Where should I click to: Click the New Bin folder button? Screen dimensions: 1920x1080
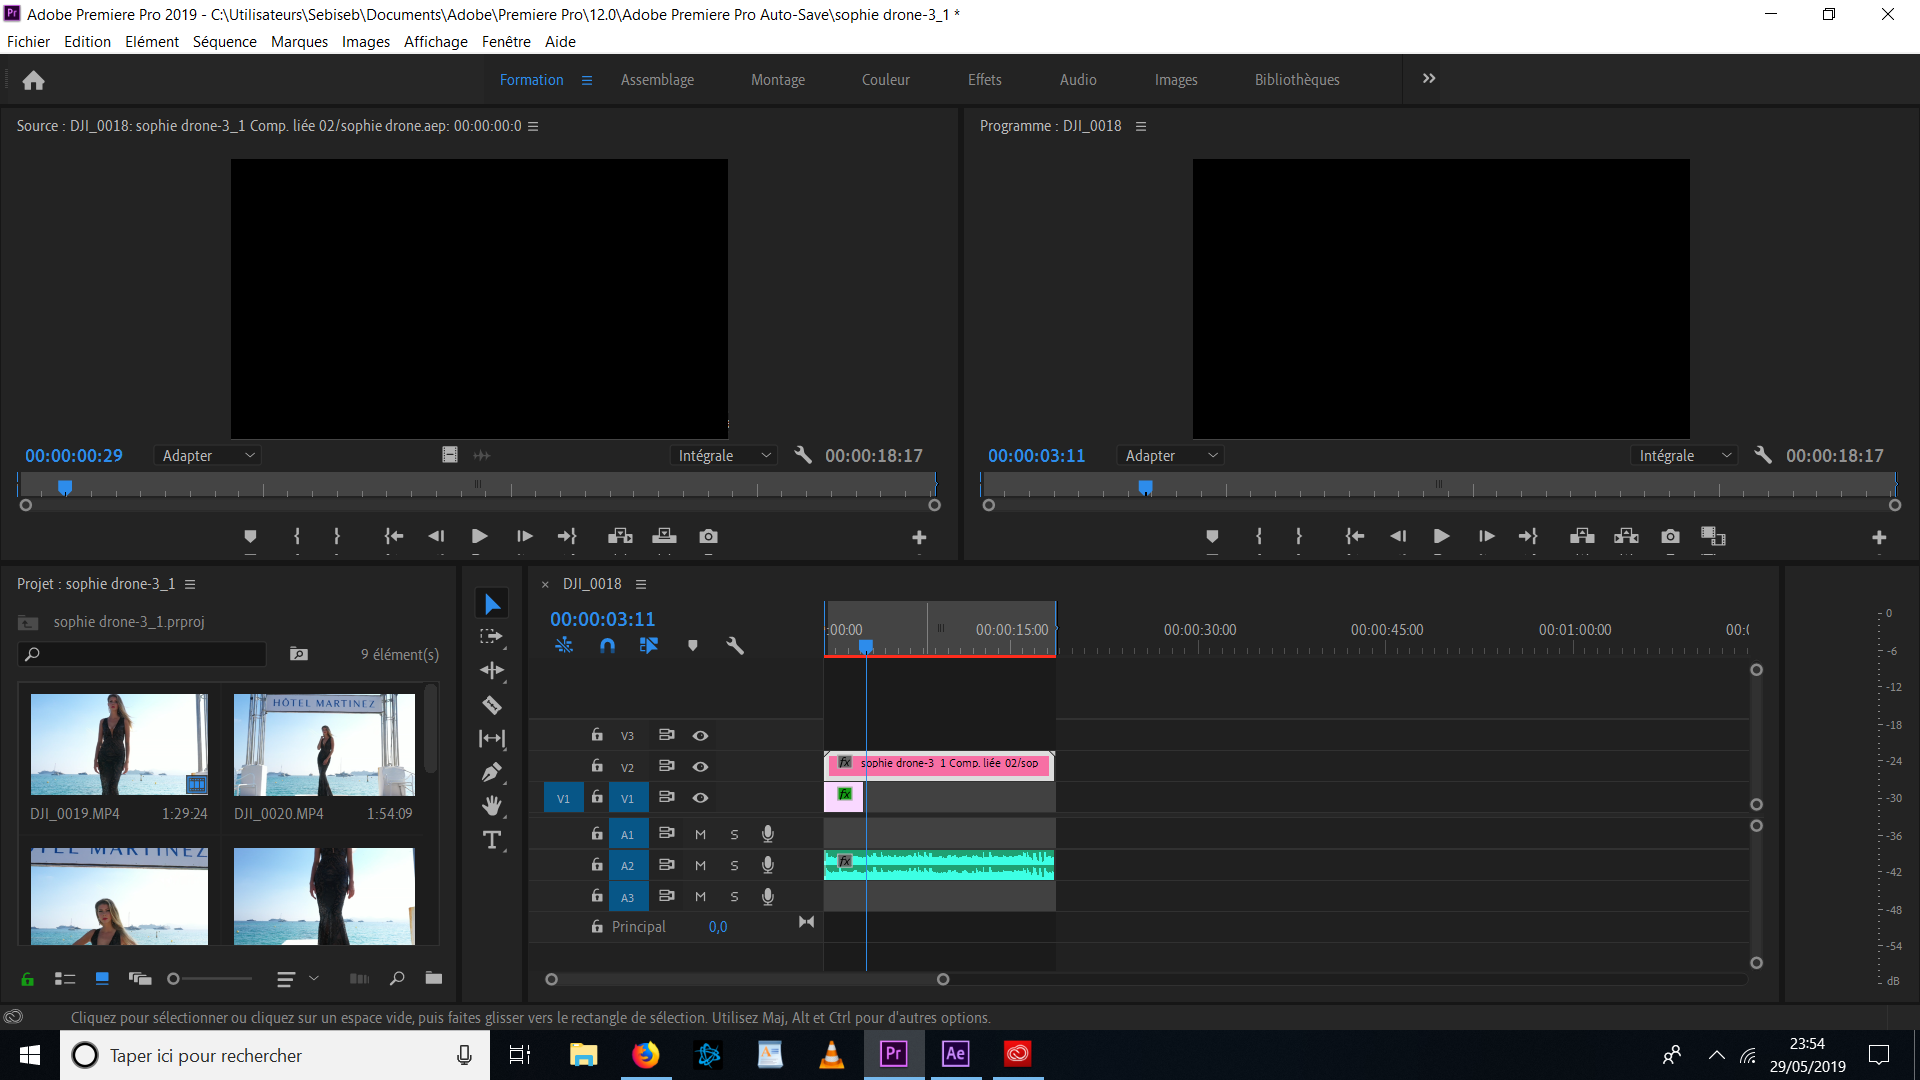[x=433, y=978]
